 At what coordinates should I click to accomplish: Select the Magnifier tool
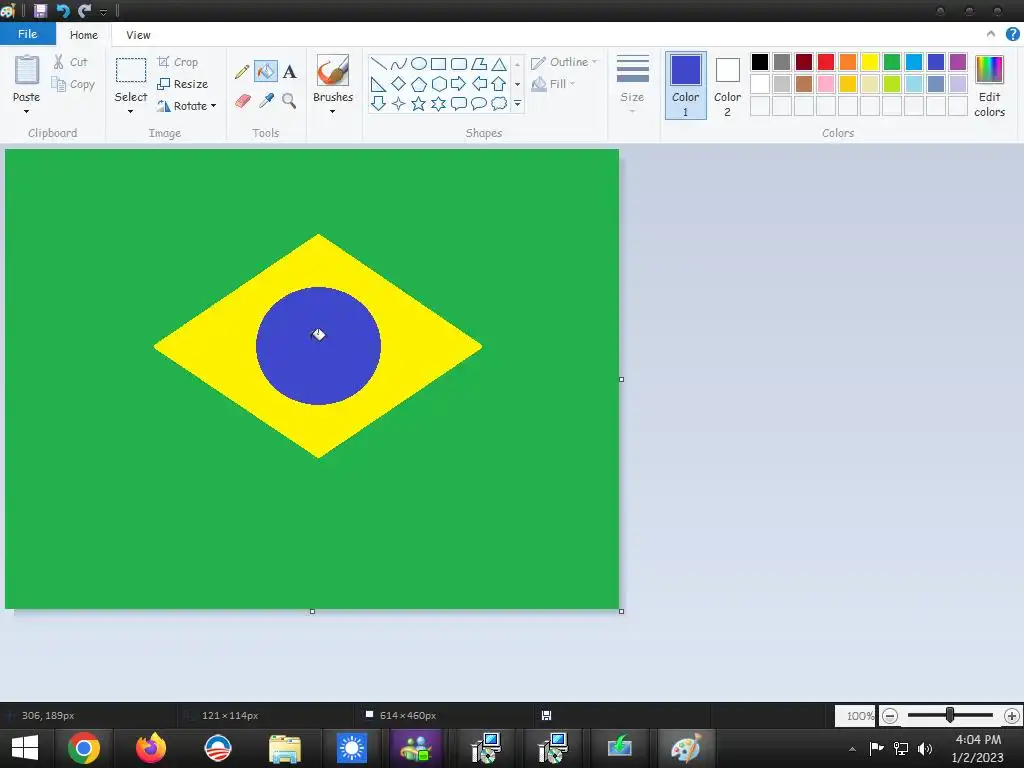289,101
